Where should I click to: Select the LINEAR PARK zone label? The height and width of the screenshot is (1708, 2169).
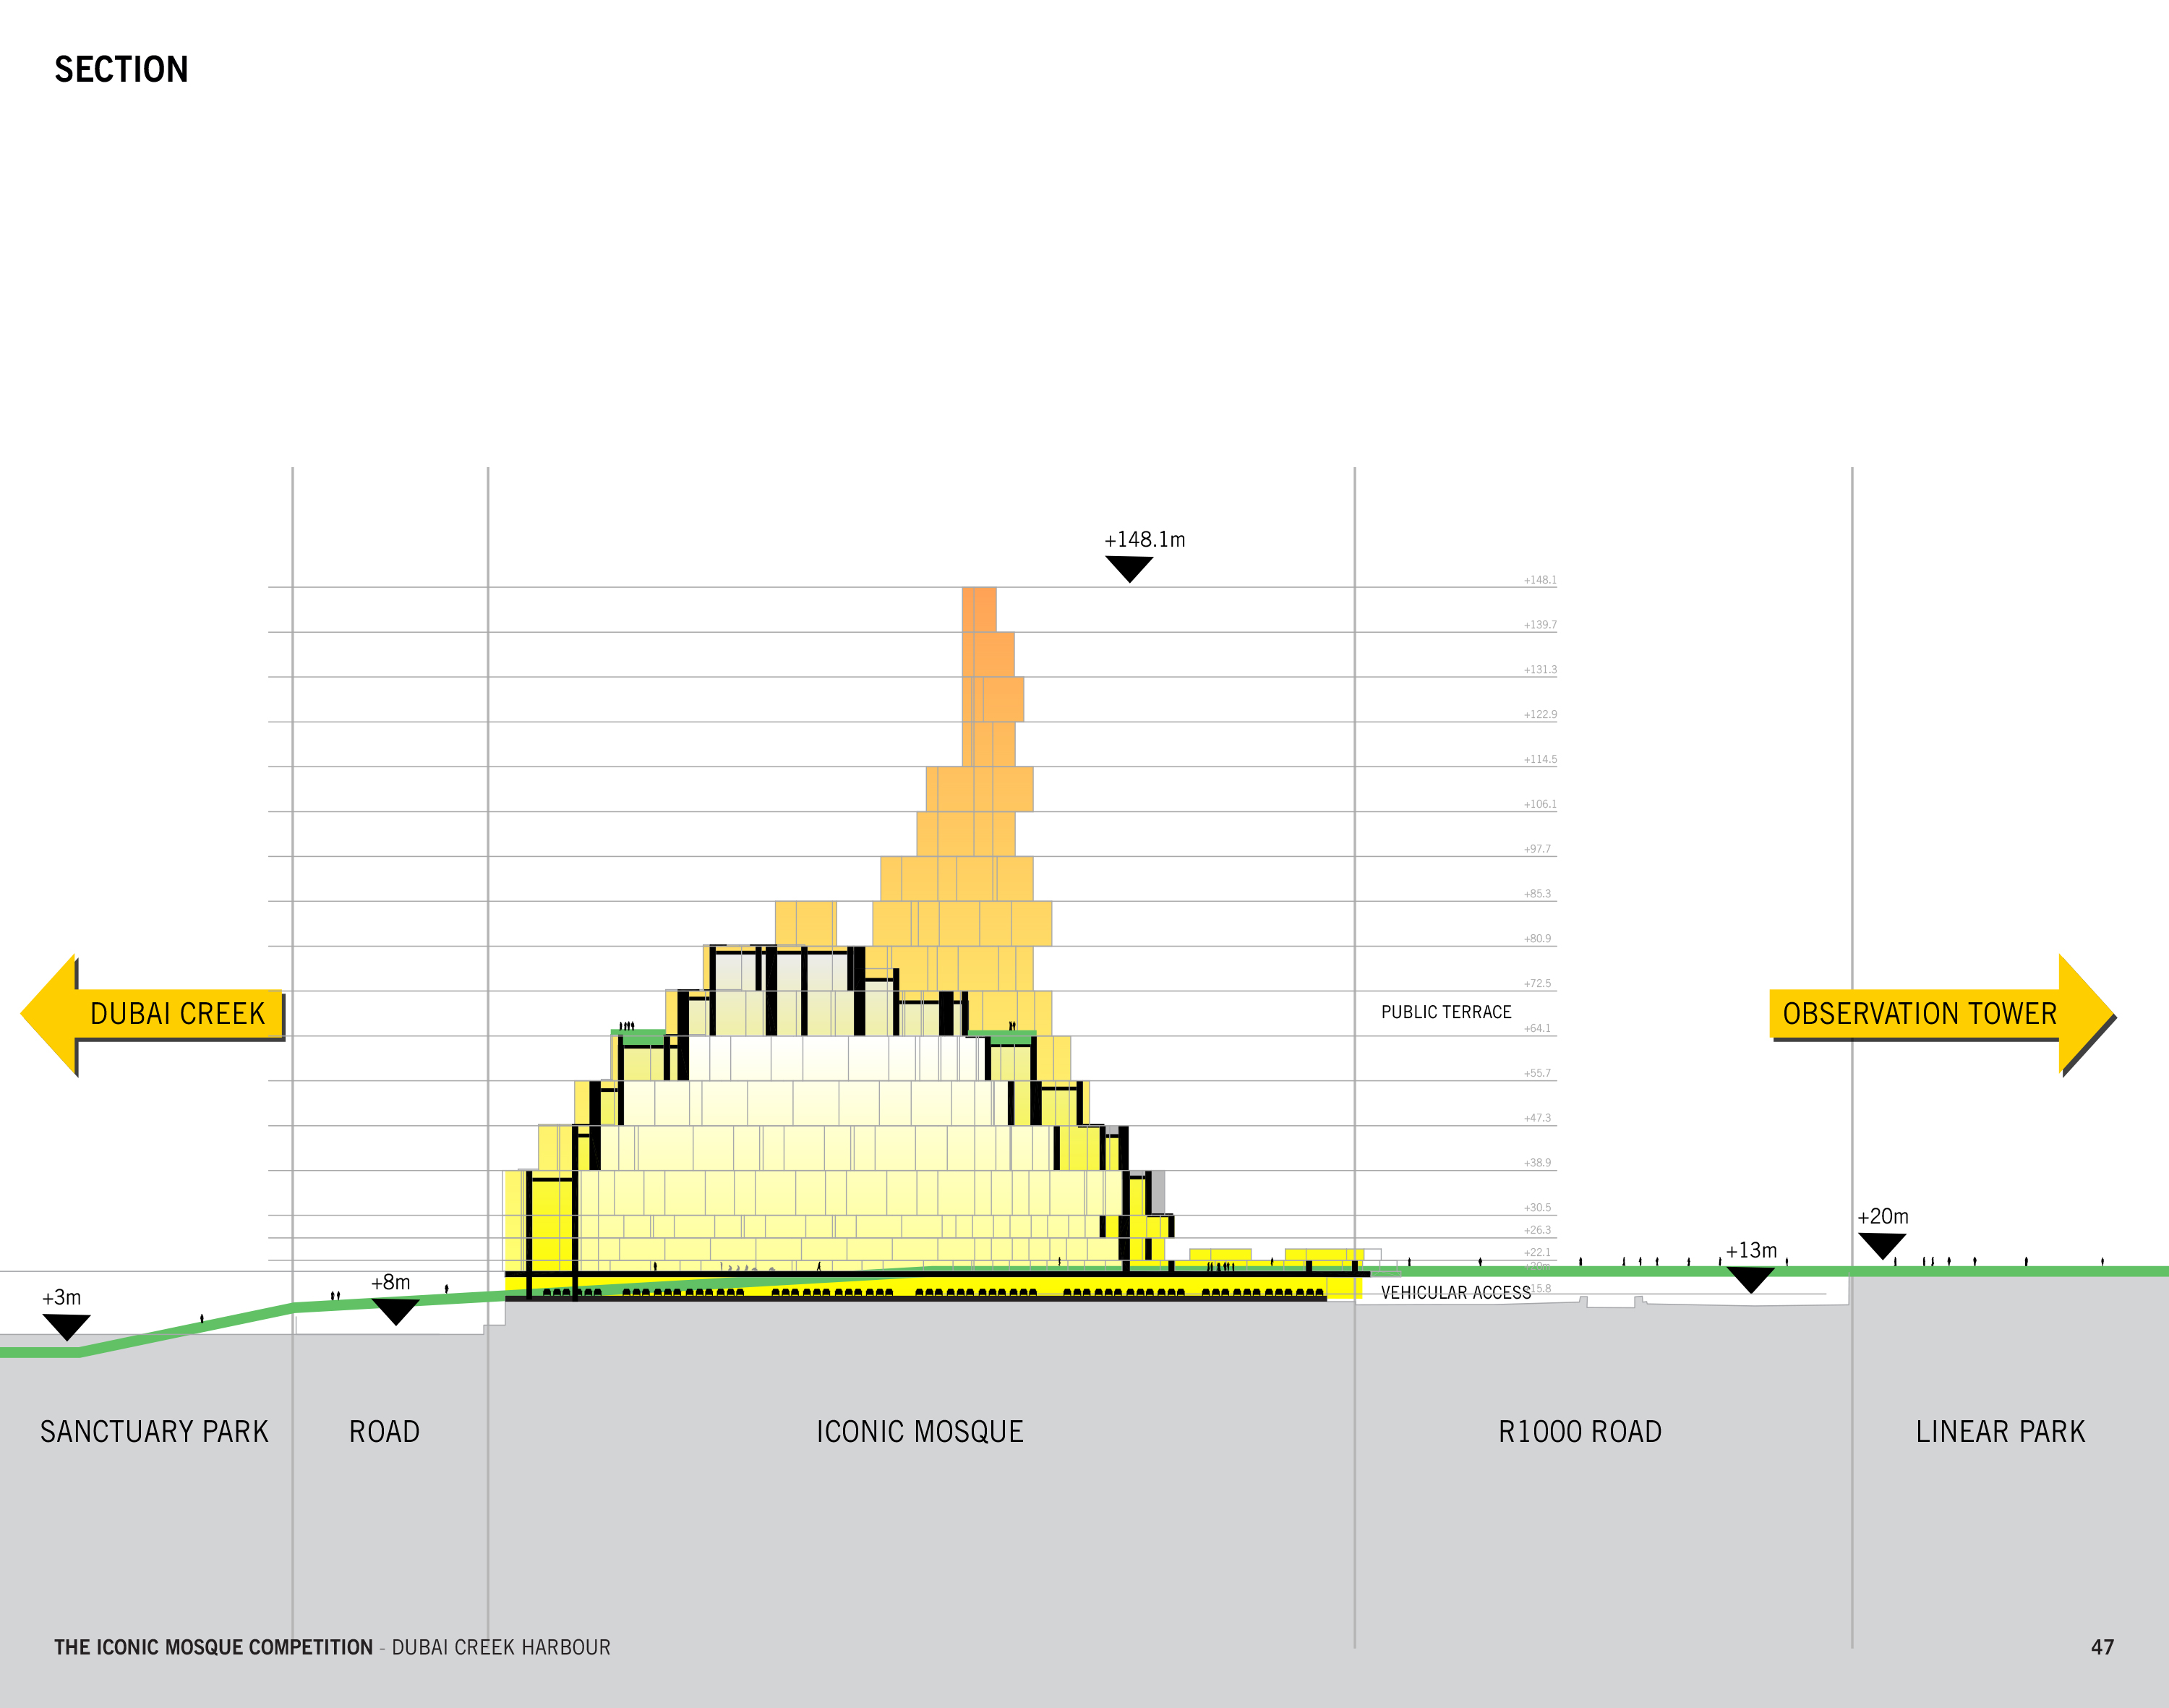pyautogui.click(x=2000, y=1431)
